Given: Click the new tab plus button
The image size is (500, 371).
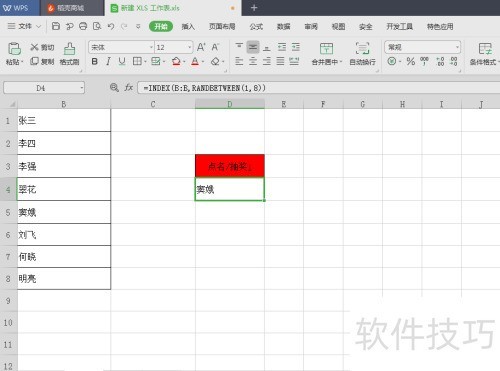Looking at the screenshot, I should (x=254, y=8).
